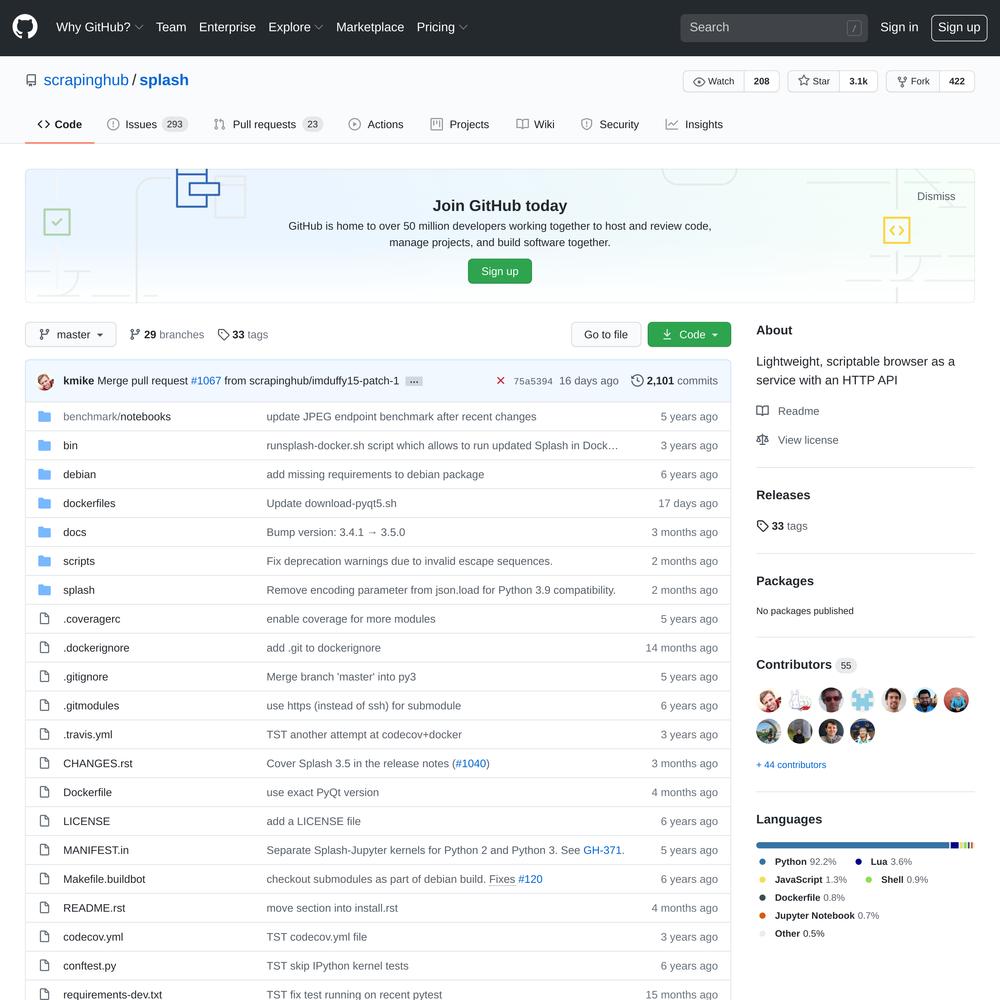Image resolution: width=1000 pixels, height=1000 pixels.
Task: Select the Code tab
Action: coord(60,124)
